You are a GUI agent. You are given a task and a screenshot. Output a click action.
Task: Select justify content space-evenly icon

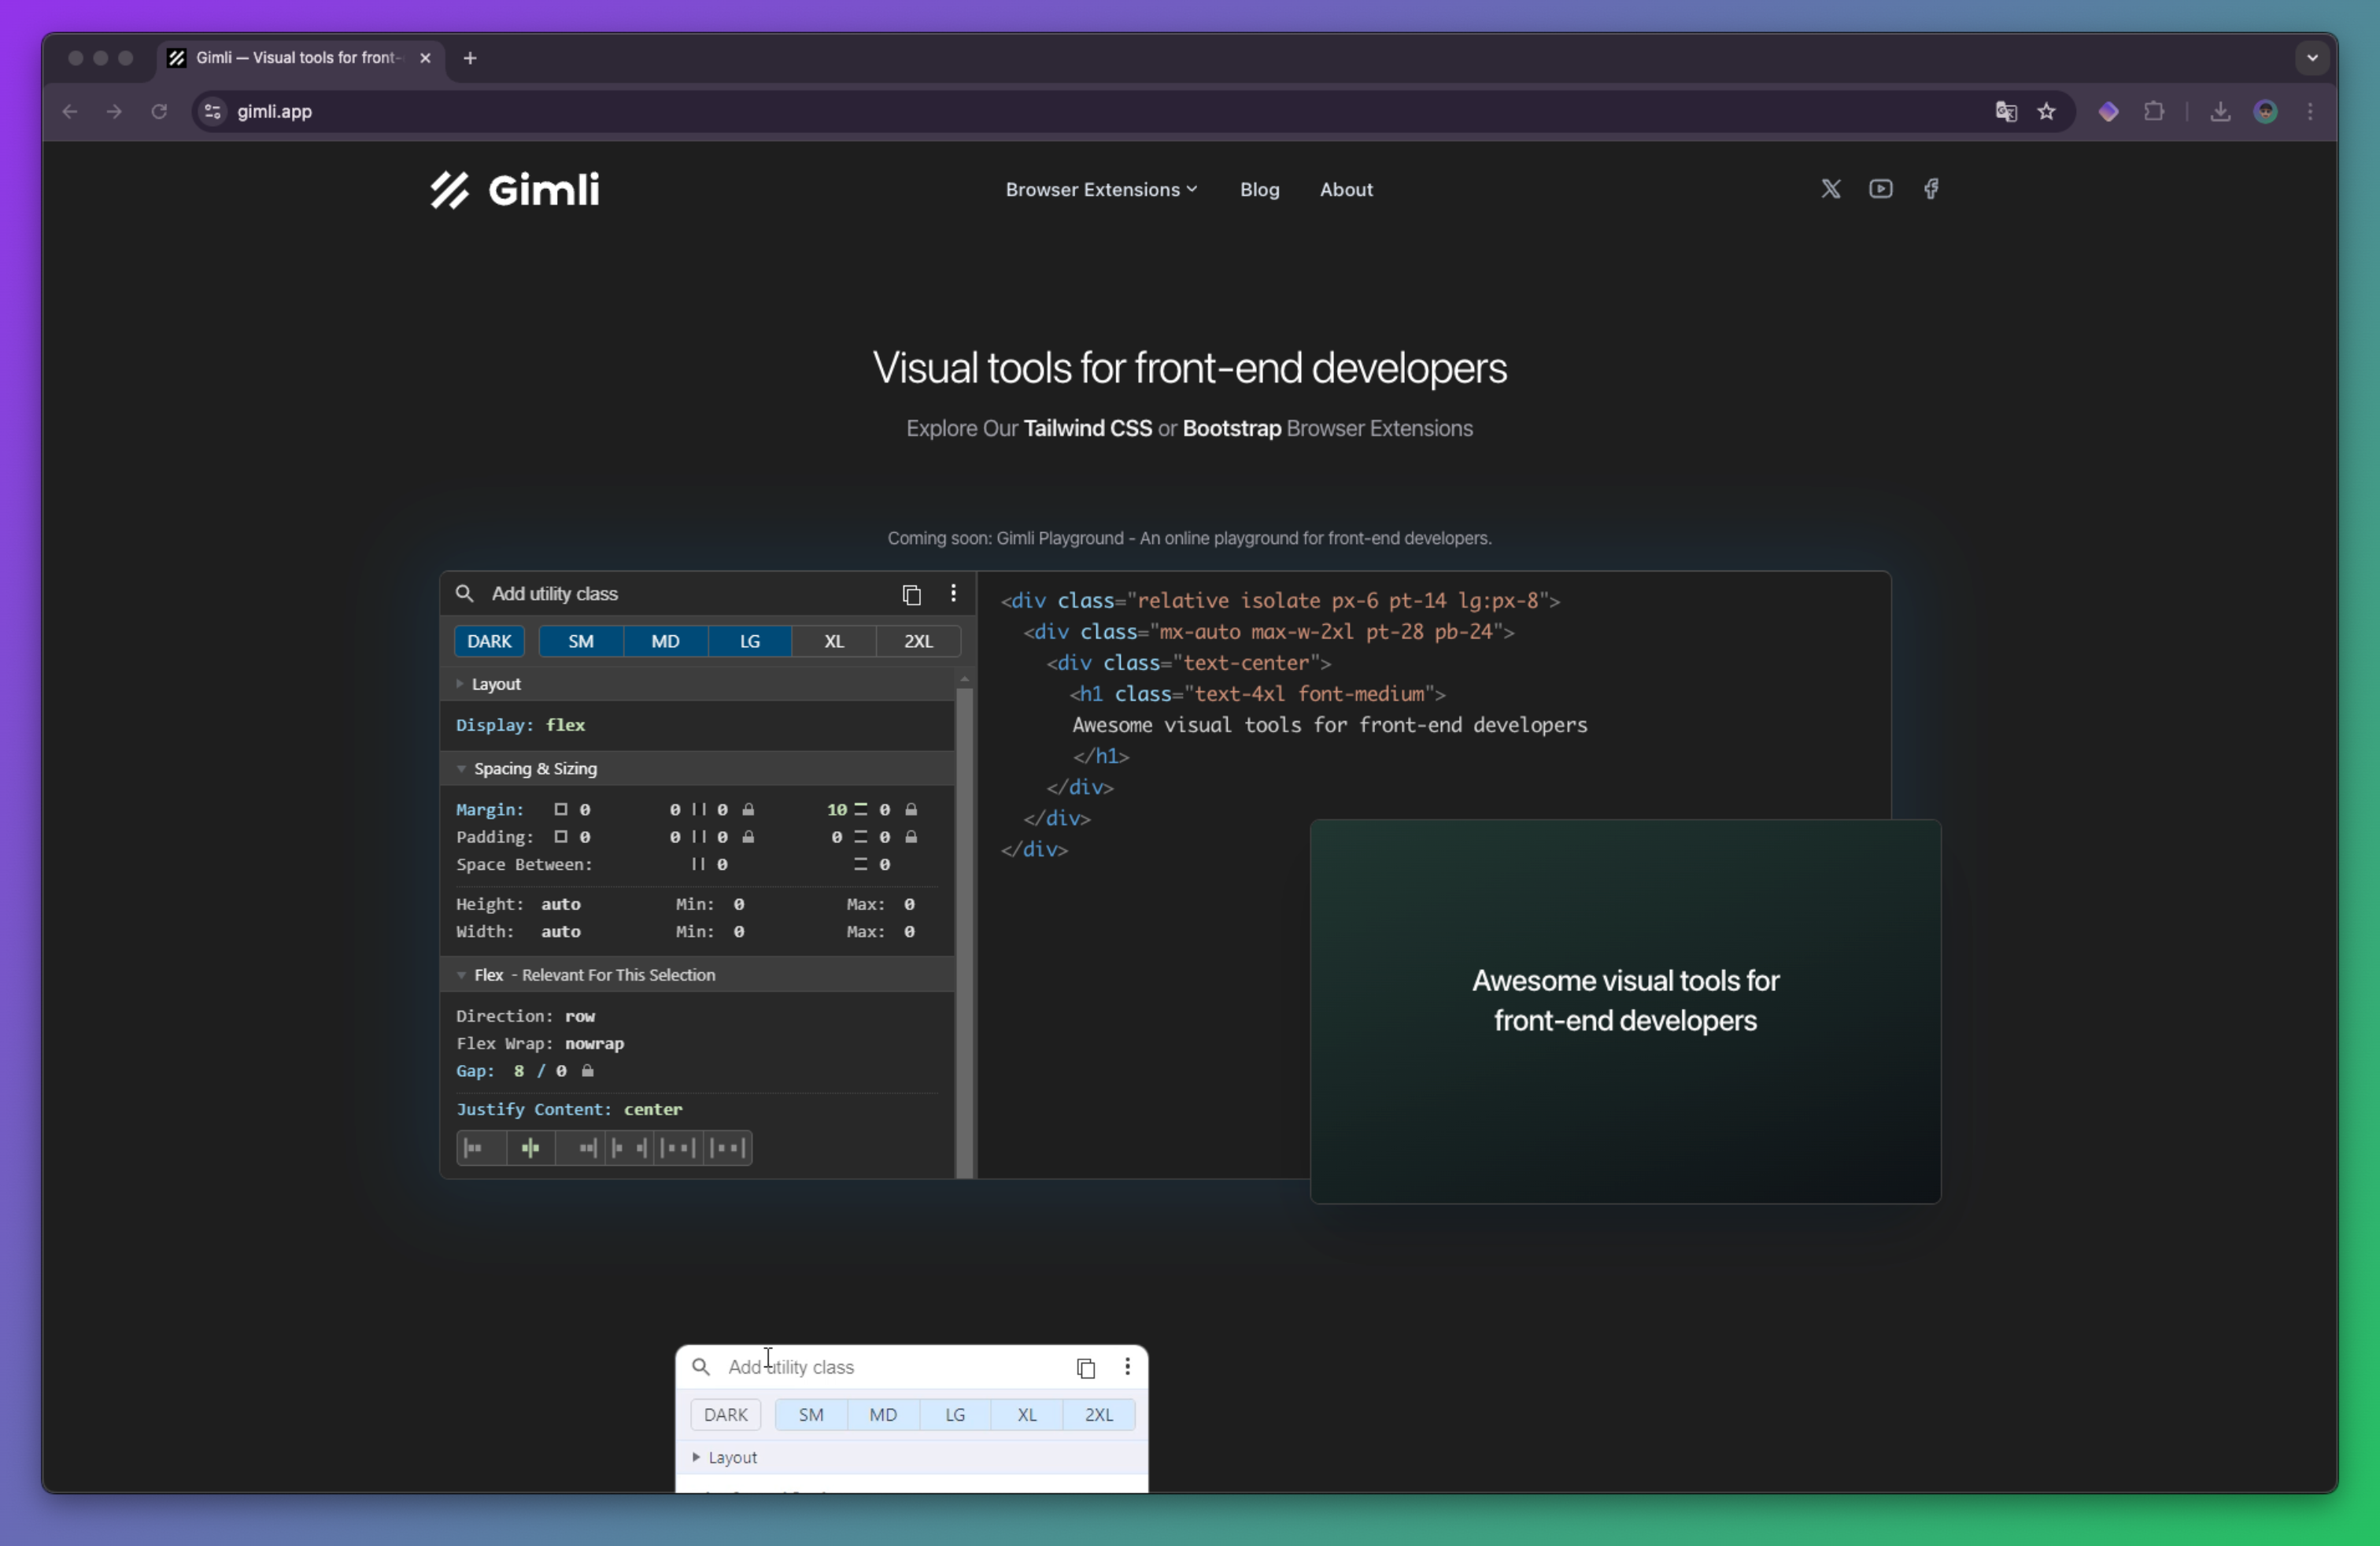coord(727,1148)
